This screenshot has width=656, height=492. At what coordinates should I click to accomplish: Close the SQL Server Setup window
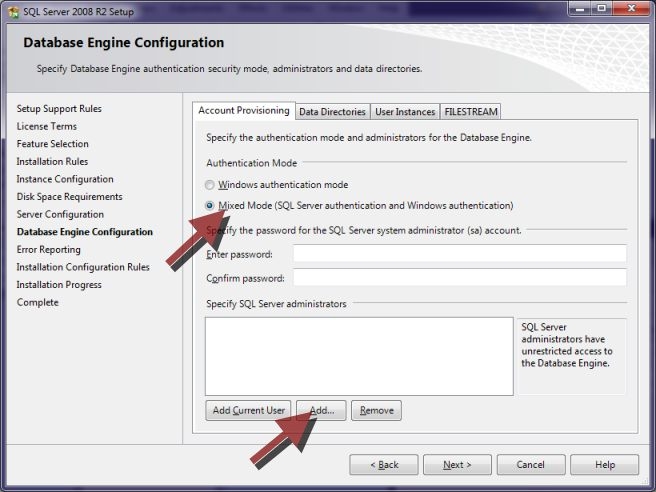point(632,8)
